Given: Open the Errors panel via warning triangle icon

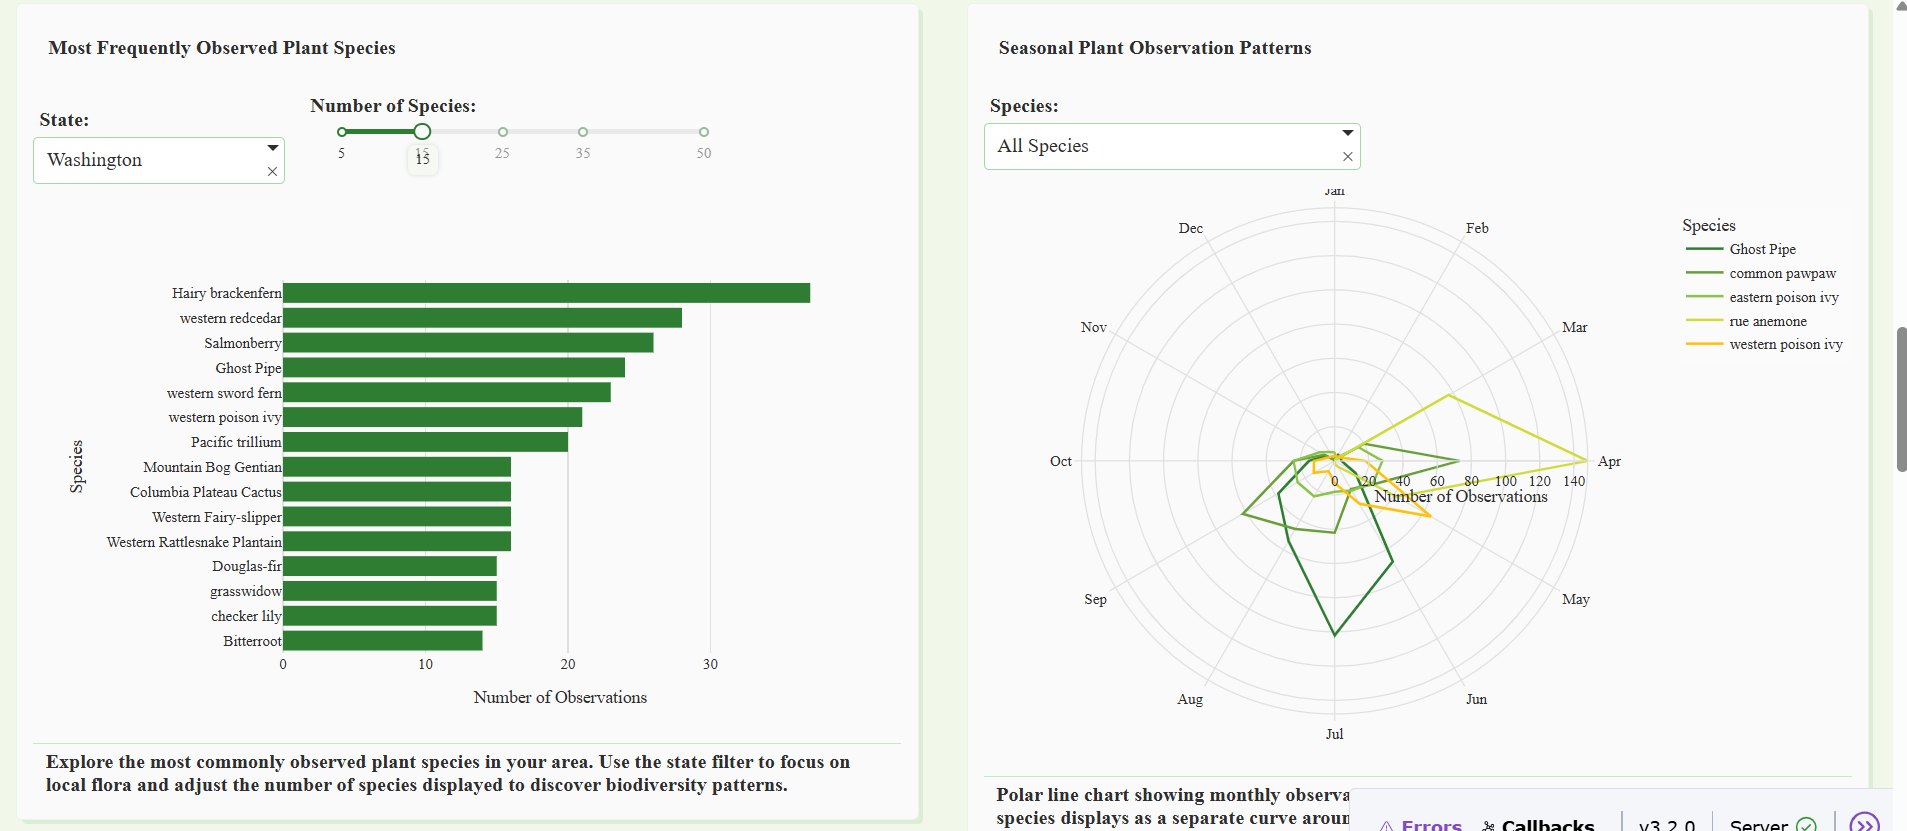Looking at the screenshot, I should click(1386, 825).
